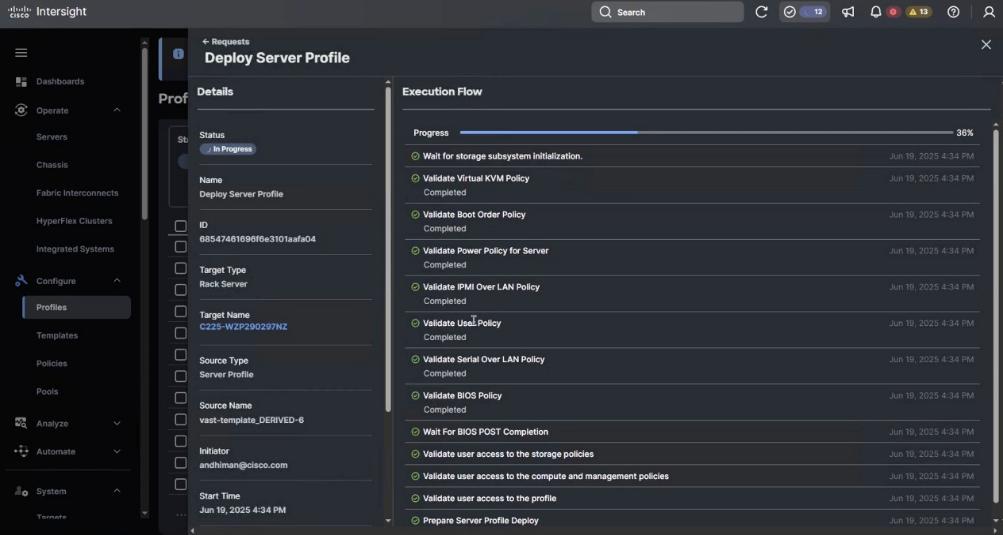Screen dimensions: 1003x535
Task: Expand the Analyze section chevron
Action: (117, 423)
